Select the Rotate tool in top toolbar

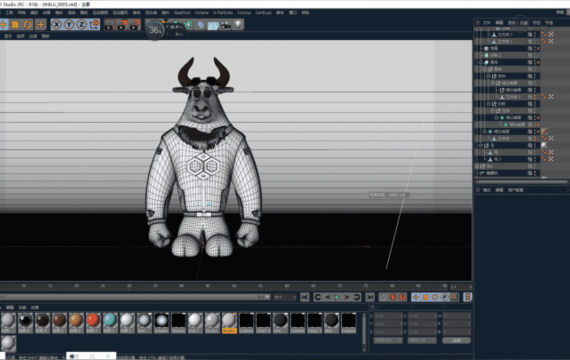pyautogui.click(x=27, y=24)
